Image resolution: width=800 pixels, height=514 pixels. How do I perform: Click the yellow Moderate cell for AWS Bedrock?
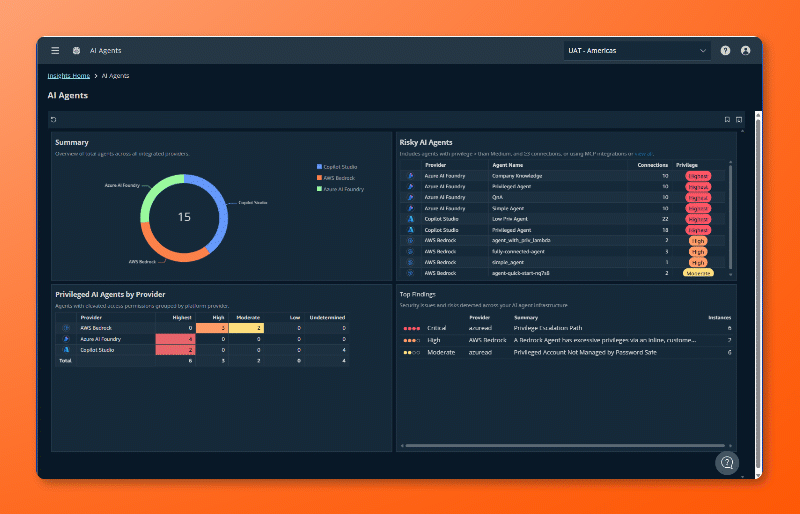coord(246,328)
